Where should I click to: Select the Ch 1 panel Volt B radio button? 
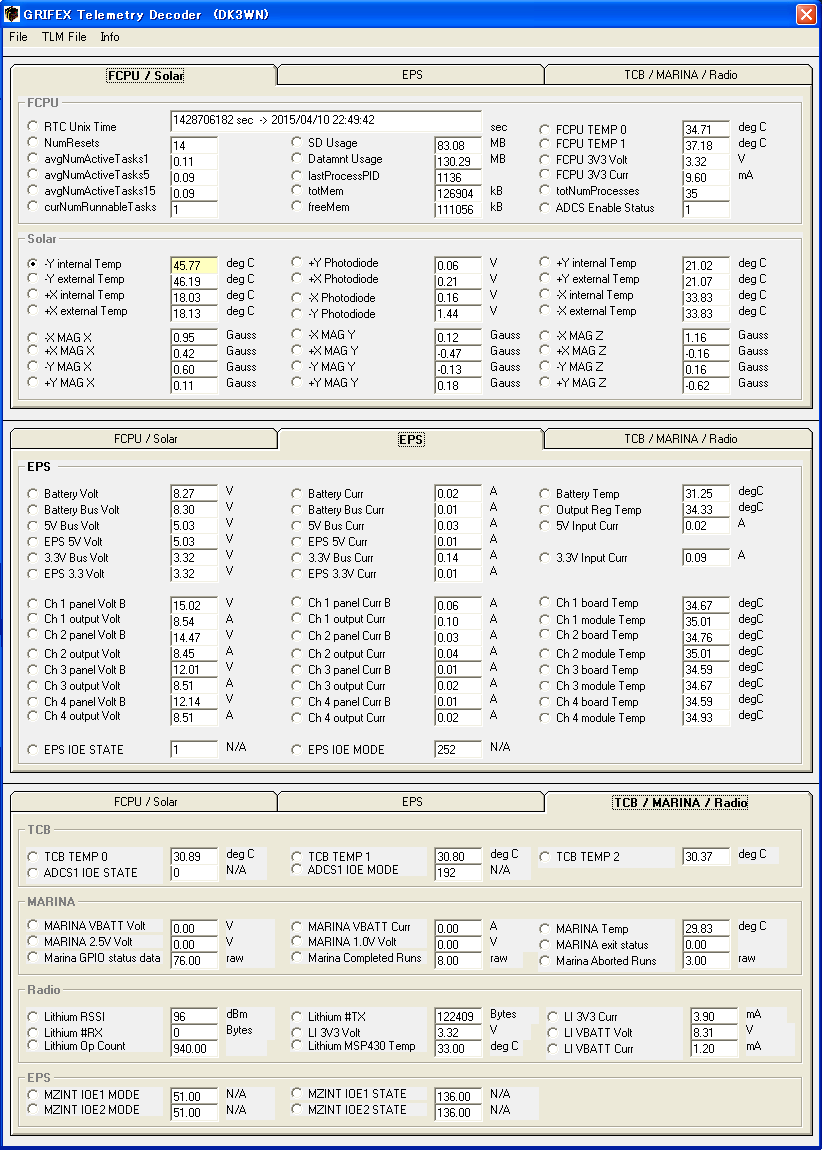[x=32, y=602]
